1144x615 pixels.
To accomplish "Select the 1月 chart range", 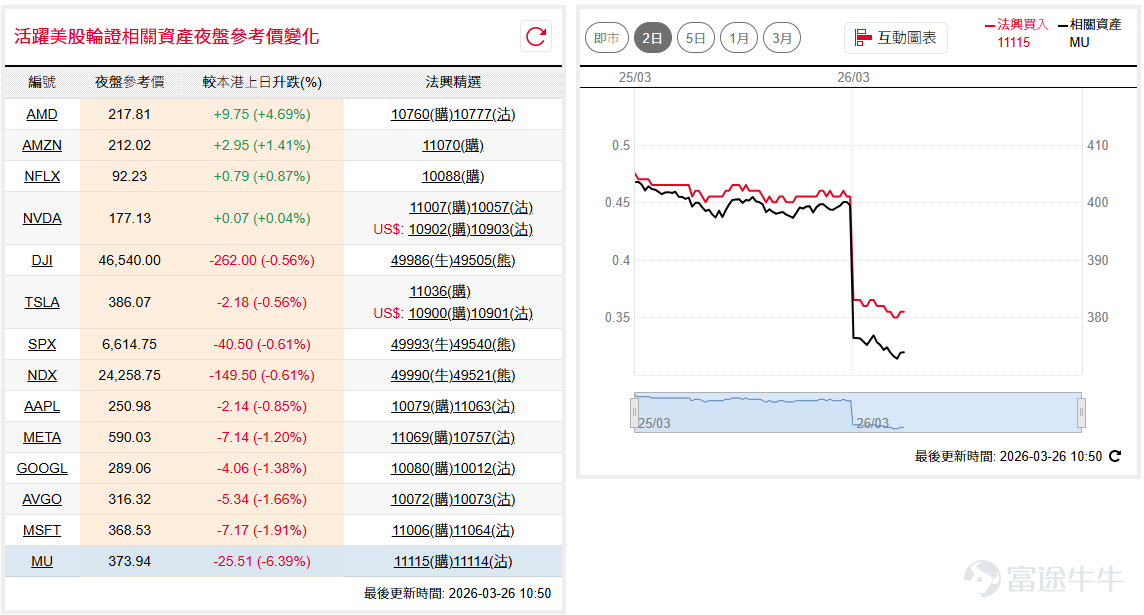I will [738, 38].
